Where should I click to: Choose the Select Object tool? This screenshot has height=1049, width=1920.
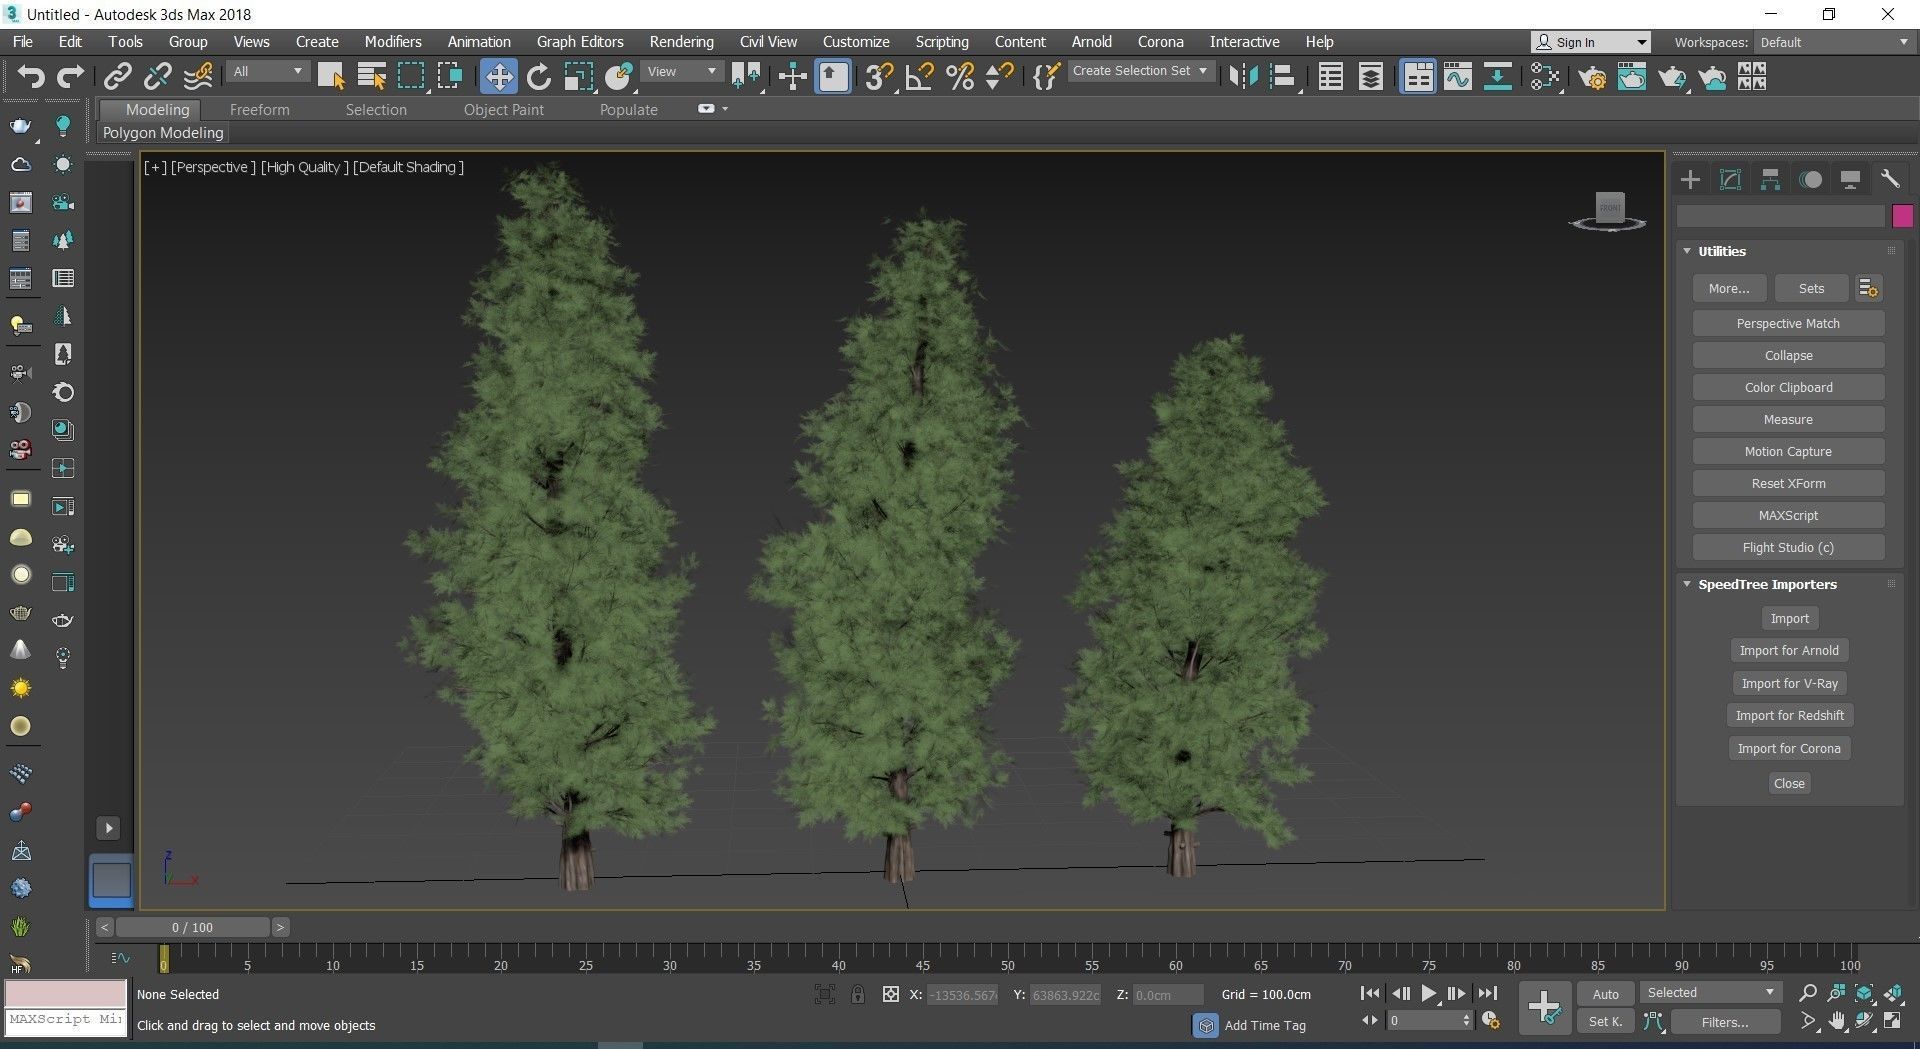pyautogui.click(x=331, y=76)
